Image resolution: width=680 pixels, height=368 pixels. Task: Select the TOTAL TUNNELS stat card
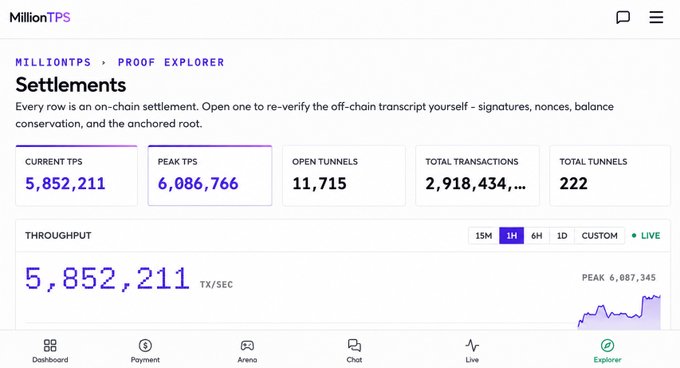click(x=610, y=175)
